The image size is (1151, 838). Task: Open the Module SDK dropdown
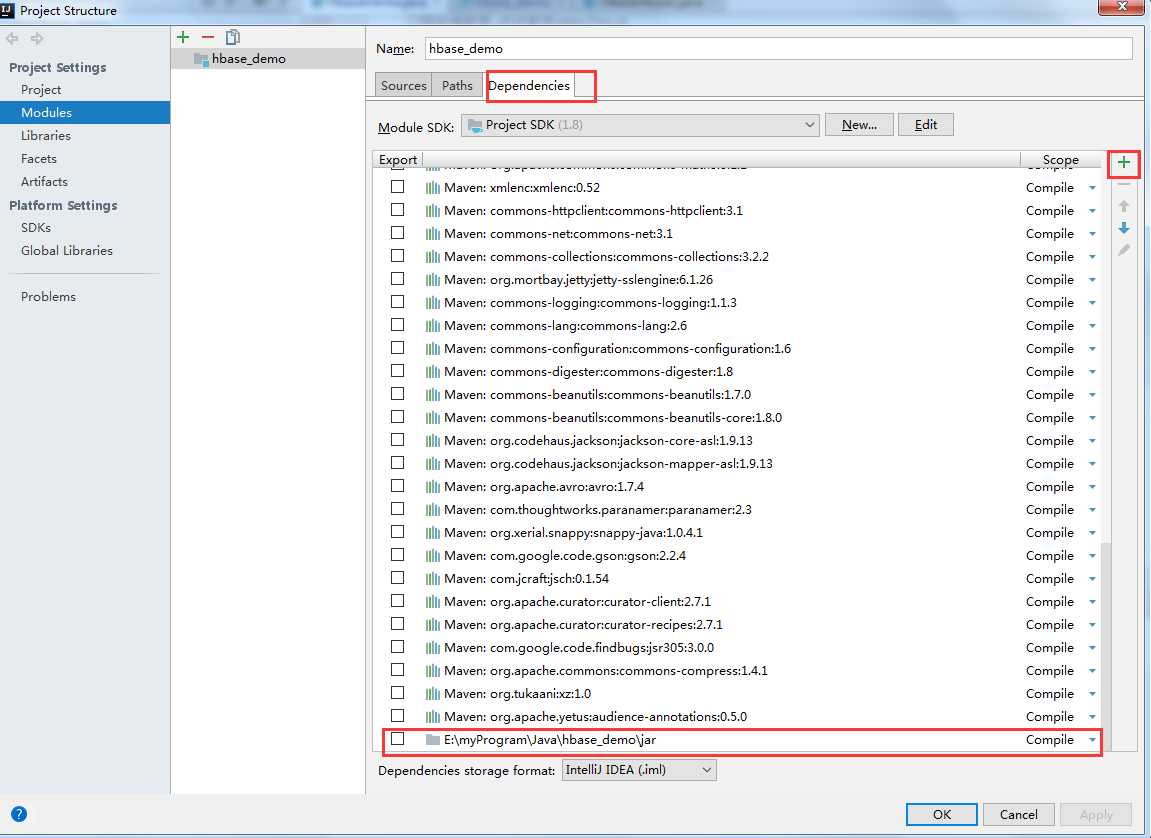click(x=640, y=125)
